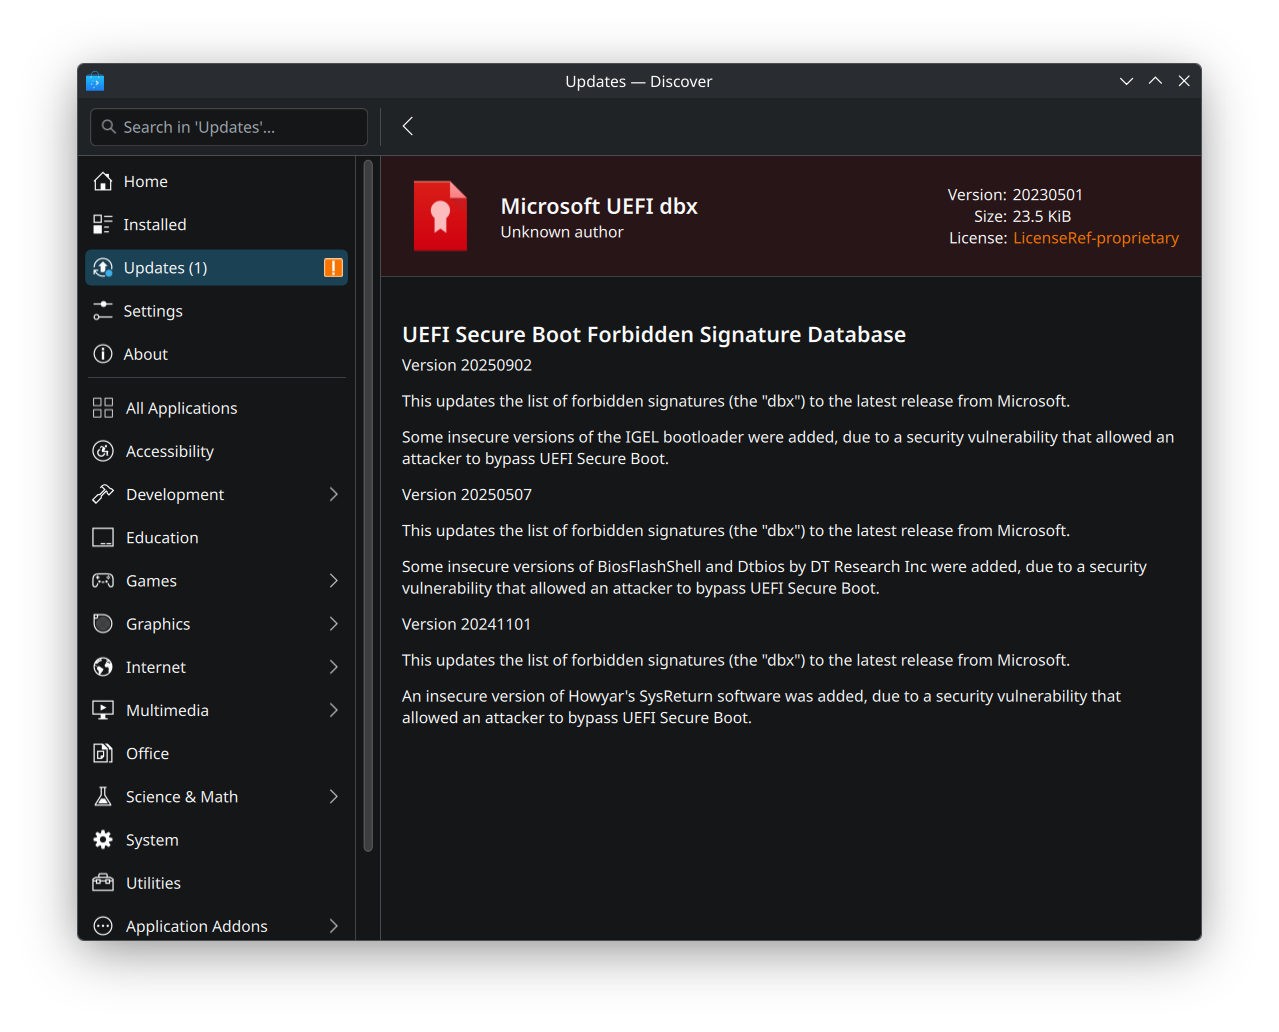1279x1032 pixels.
Task: Open the All Applications category
Action: (x=181, y=408)
